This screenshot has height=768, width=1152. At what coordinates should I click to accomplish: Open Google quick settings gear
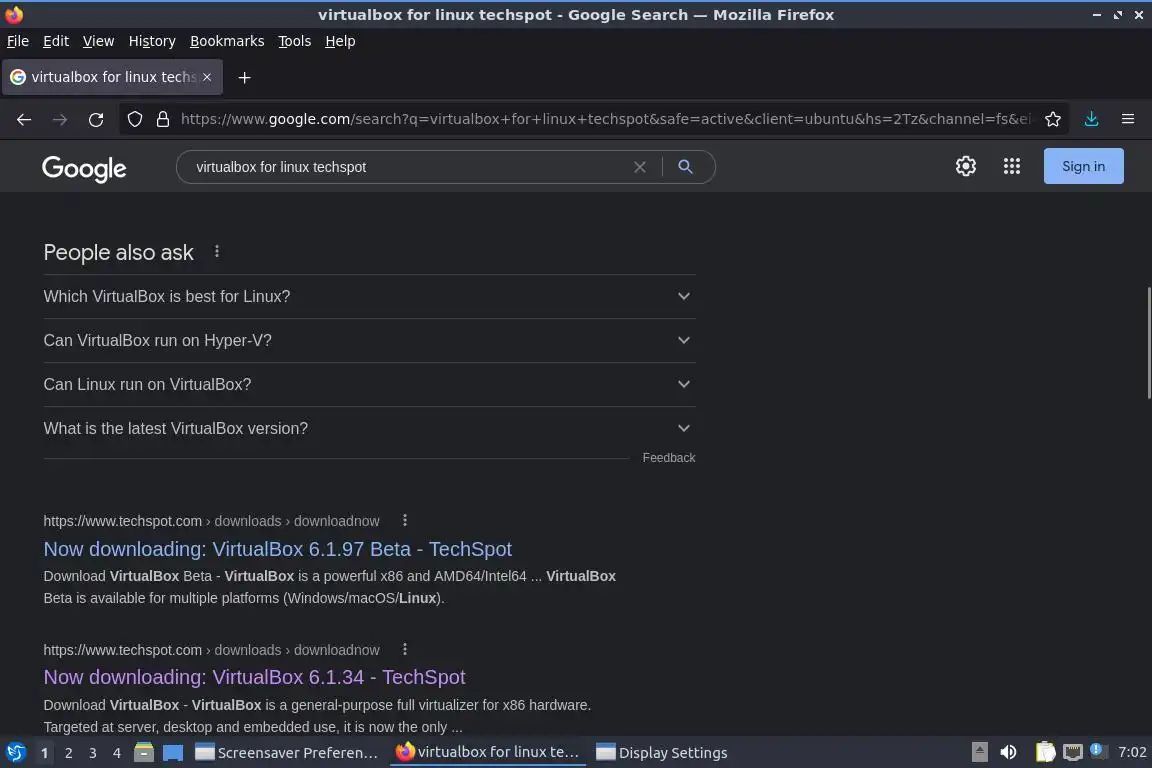click(x=965, y=166)
